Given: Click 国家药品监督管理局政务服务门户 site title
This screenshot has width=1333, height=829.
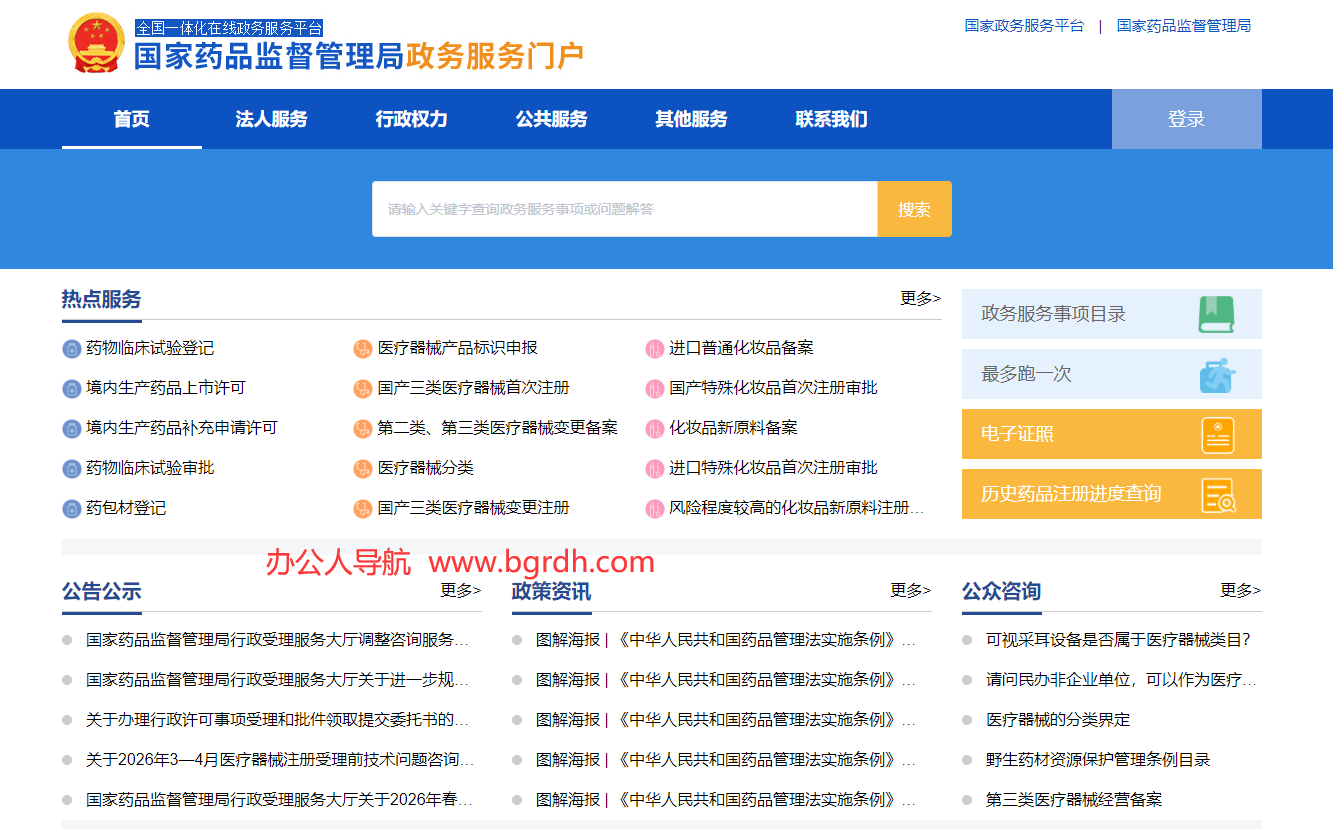Looking at the screenshot, I should [359, 56].
